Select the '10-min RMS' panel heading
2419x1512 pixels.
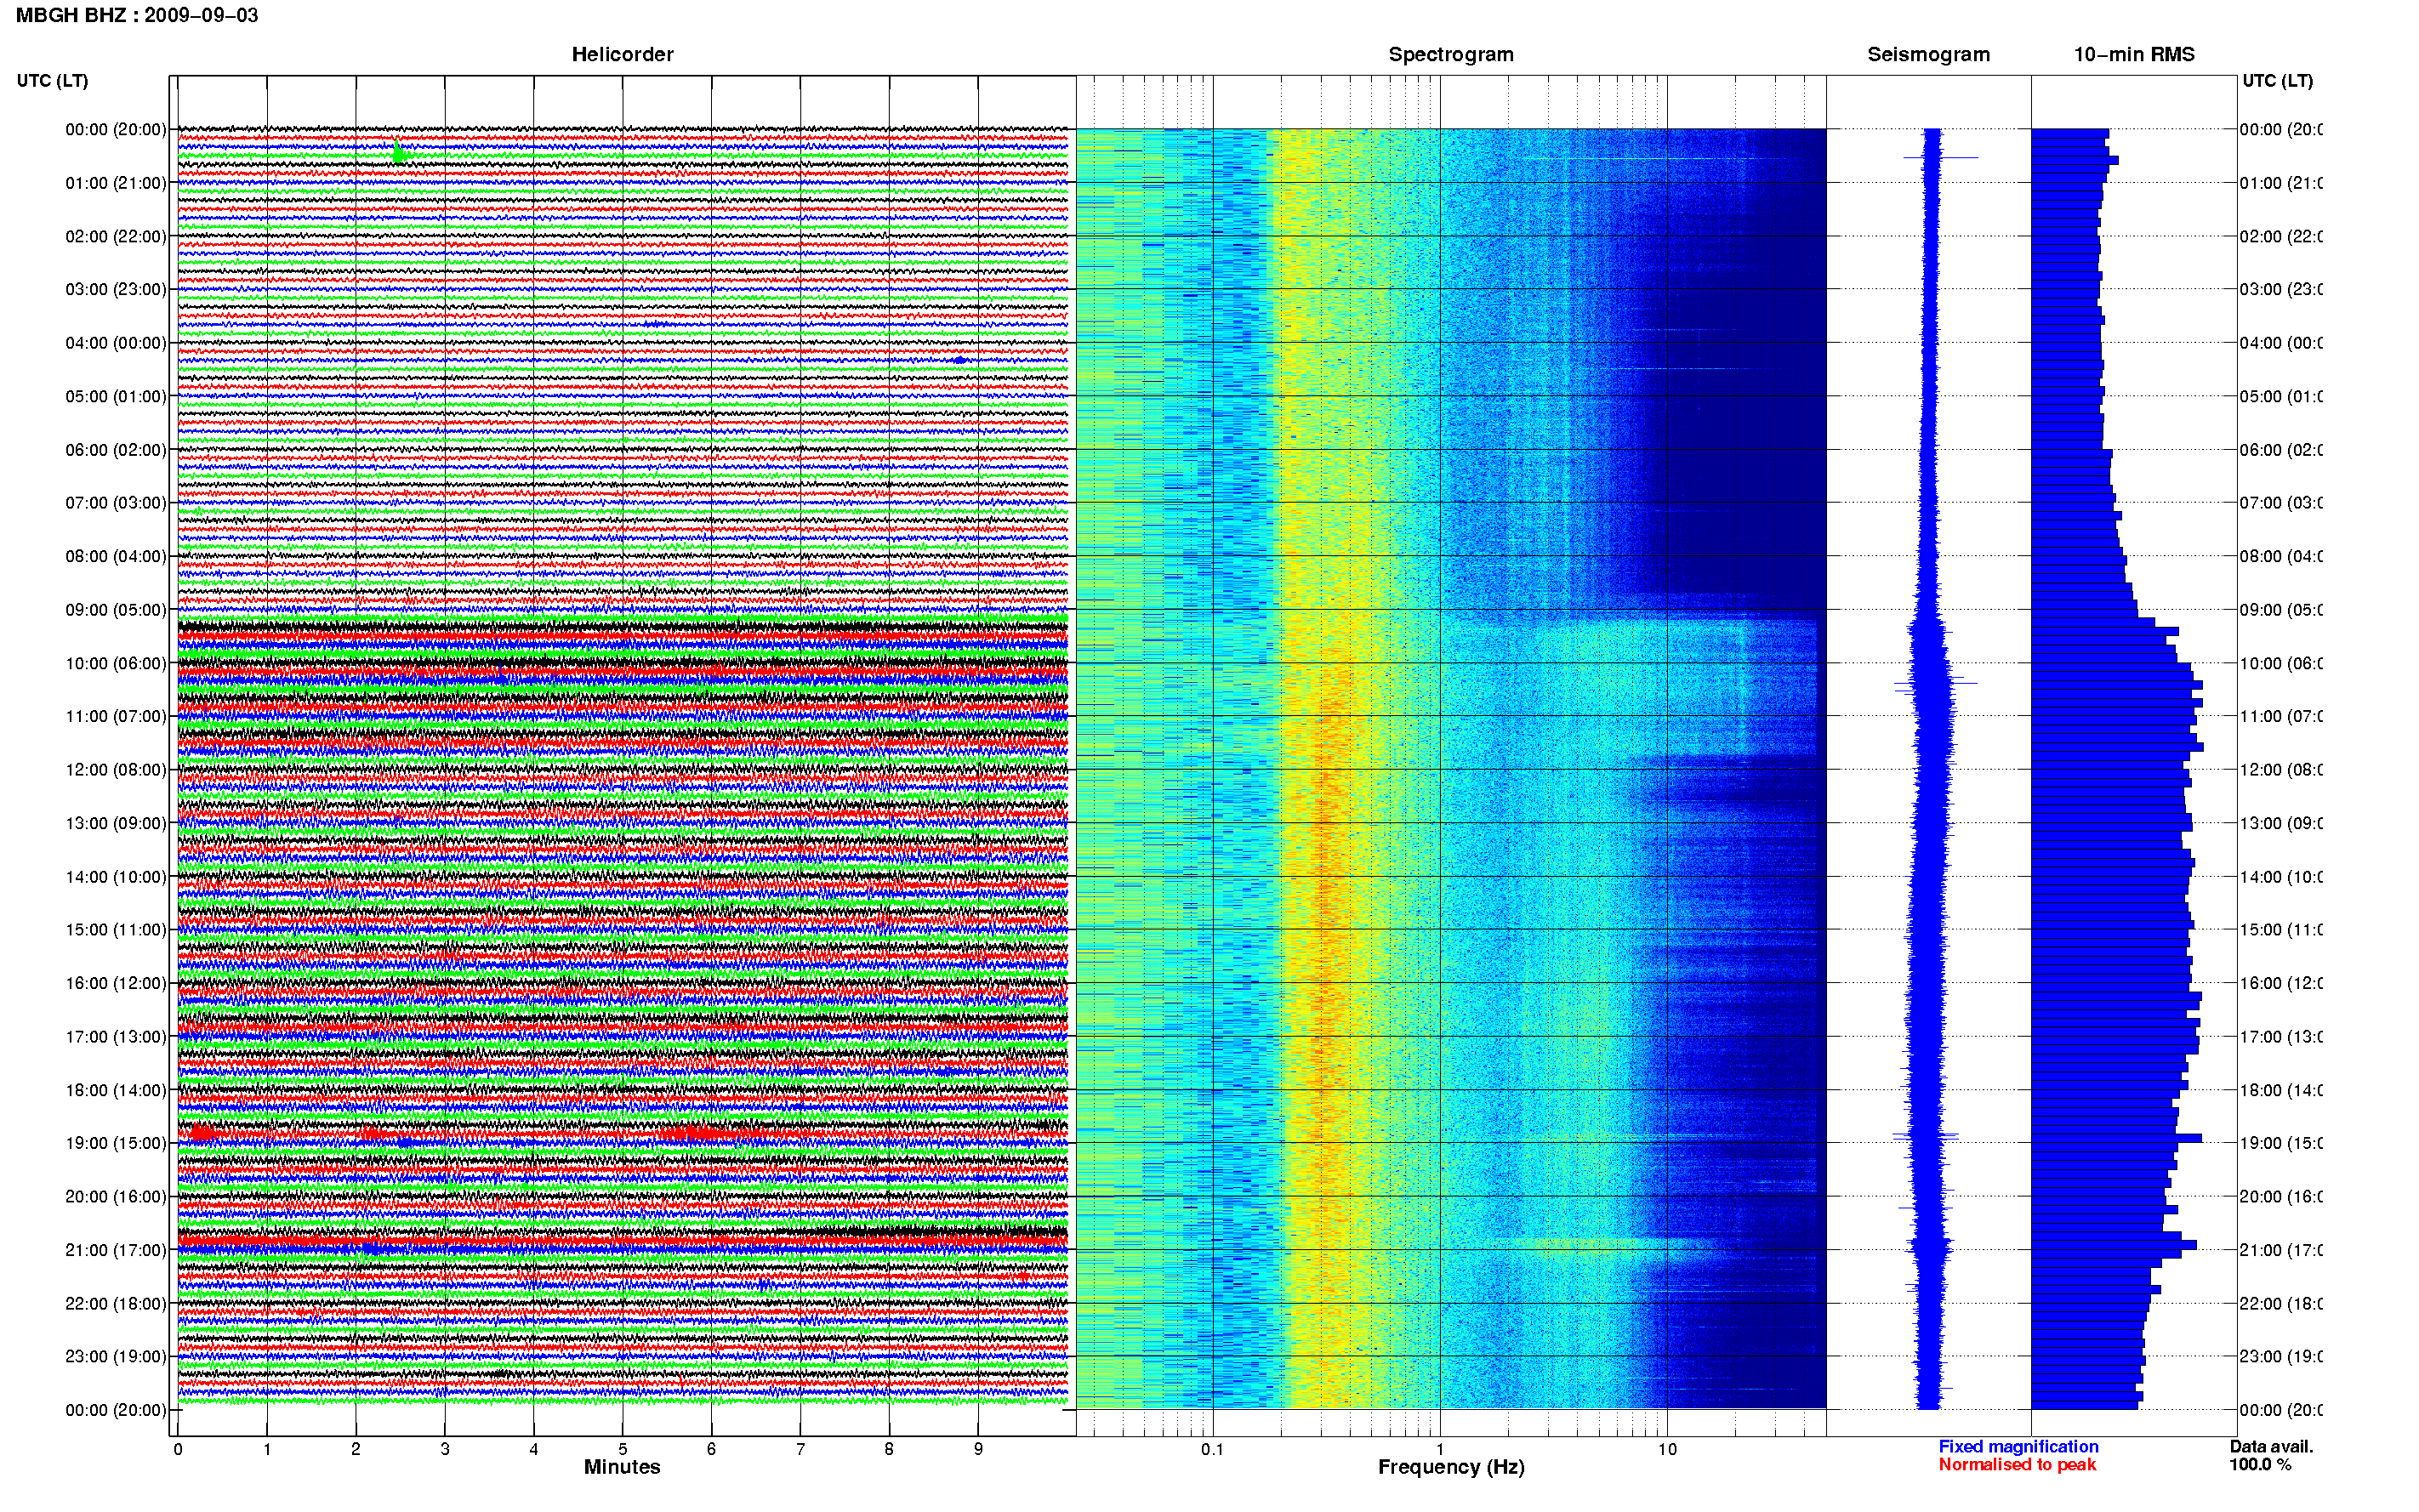pyautogui.click(x=2134, y=54)
